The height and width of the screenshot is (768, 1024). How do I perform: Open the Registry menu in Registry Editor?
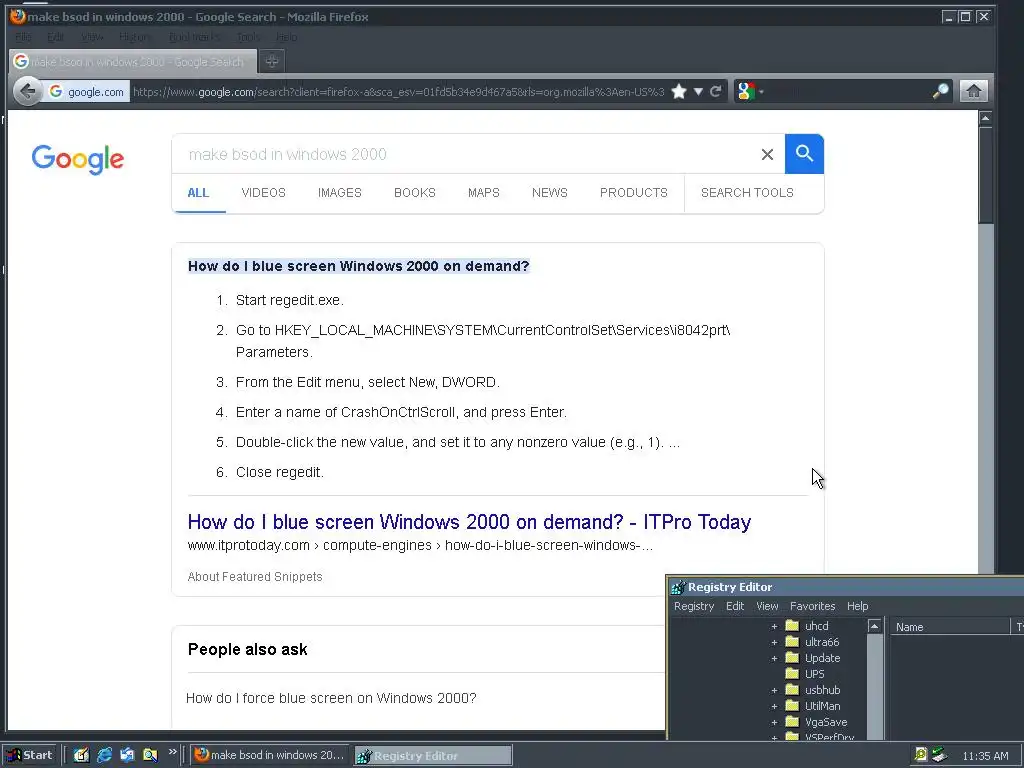pyautogui.click(x=694, y=606)
